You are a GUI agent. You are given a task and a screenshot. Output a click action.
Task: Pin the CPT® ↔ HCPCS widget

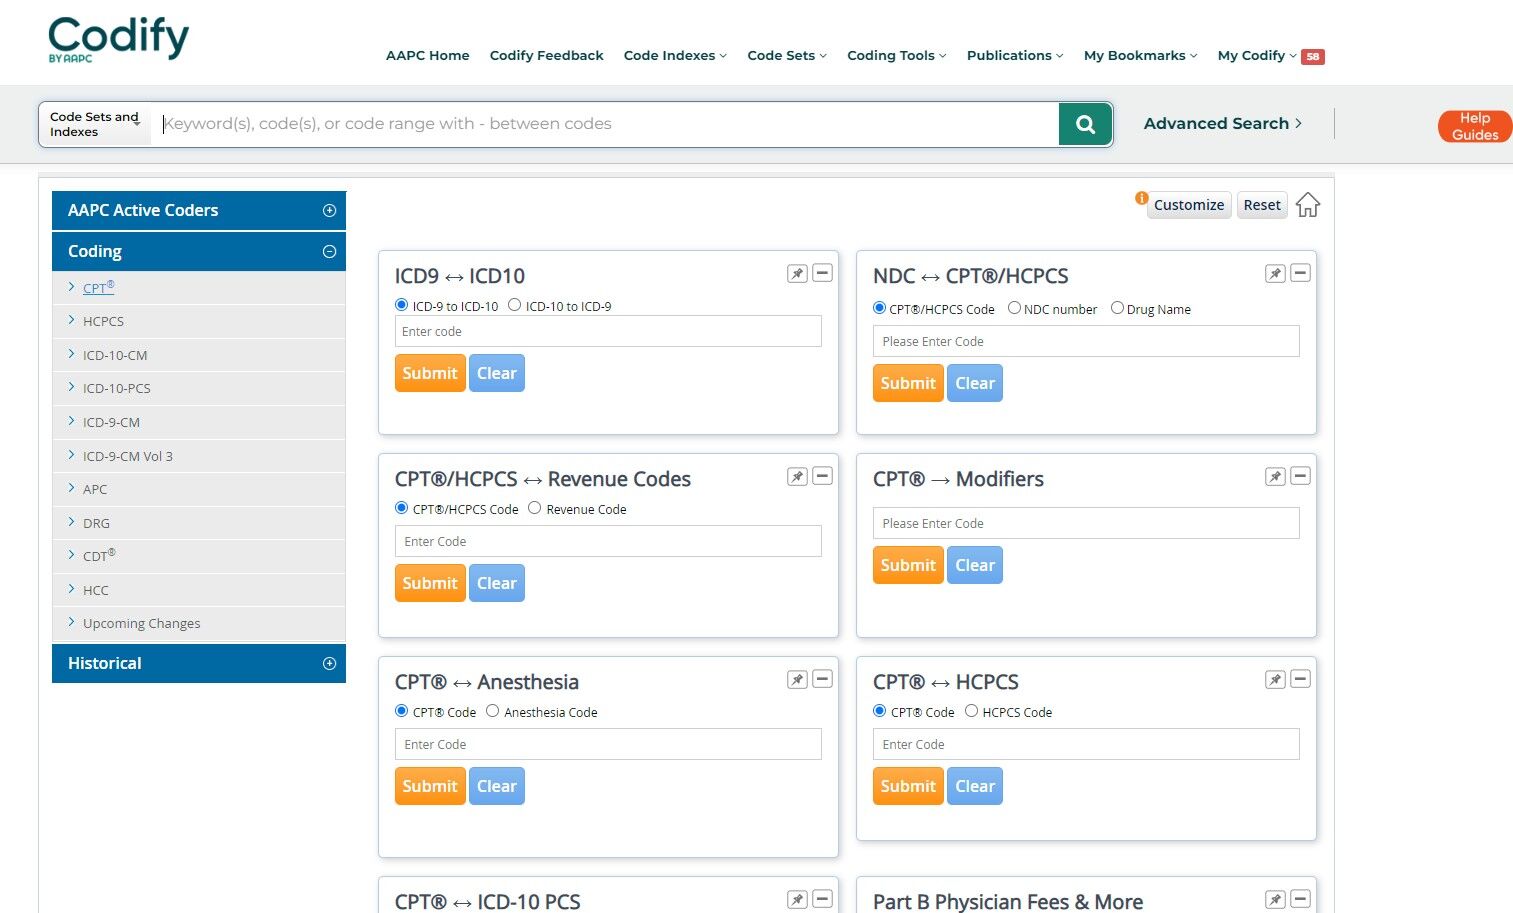[x=1275, y=679]
